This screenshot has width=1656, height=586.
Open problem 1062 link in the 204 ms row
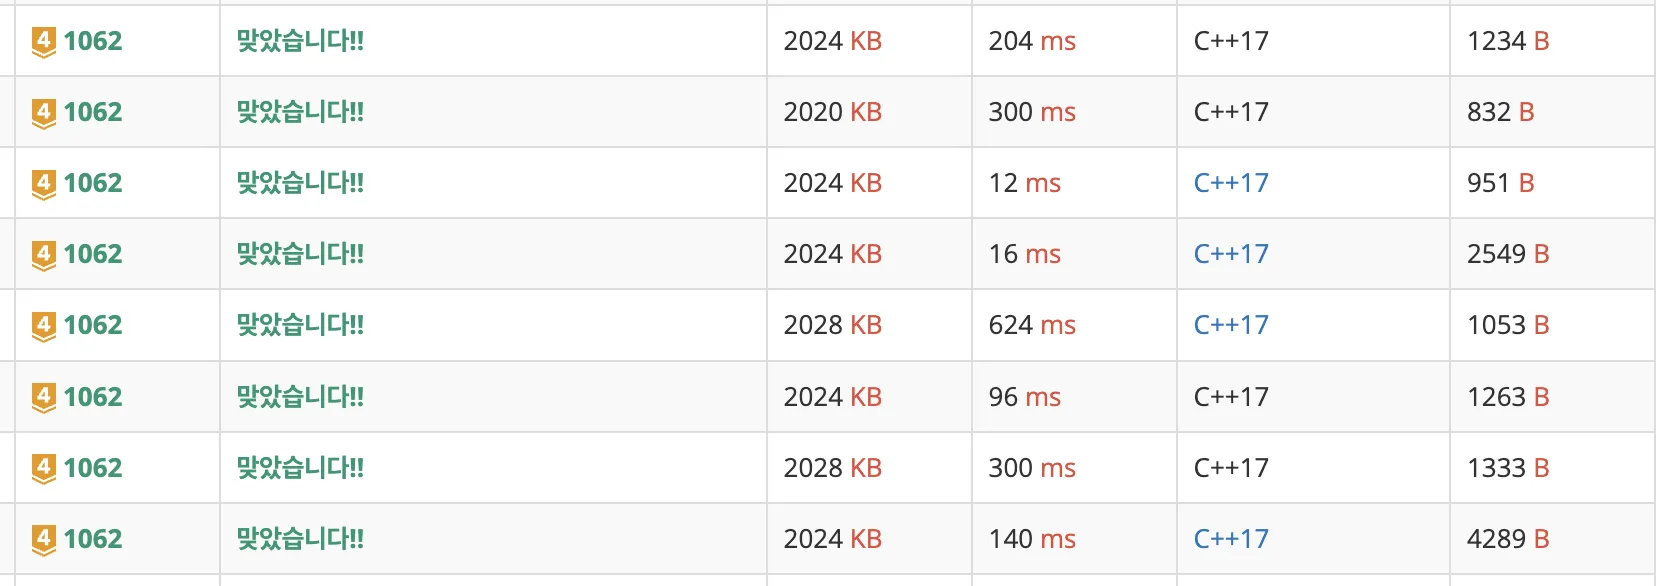tap(93, 41)
